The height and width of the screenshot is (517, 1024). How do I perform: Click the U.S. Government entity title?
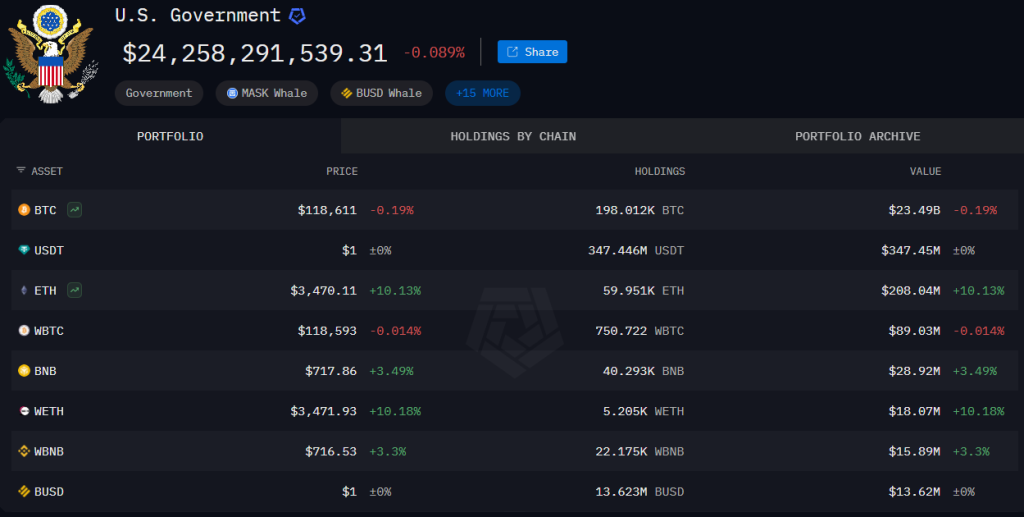(x=198, y=15)
